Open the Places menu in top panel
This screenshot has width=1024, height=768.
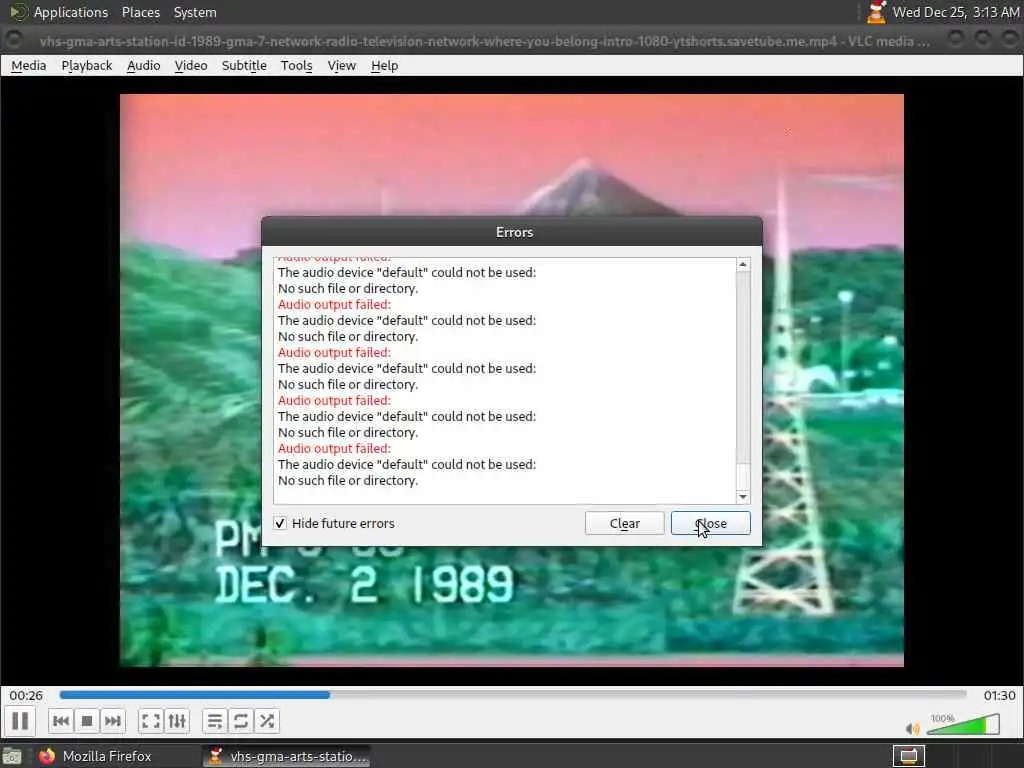click(x=141, y=12)
